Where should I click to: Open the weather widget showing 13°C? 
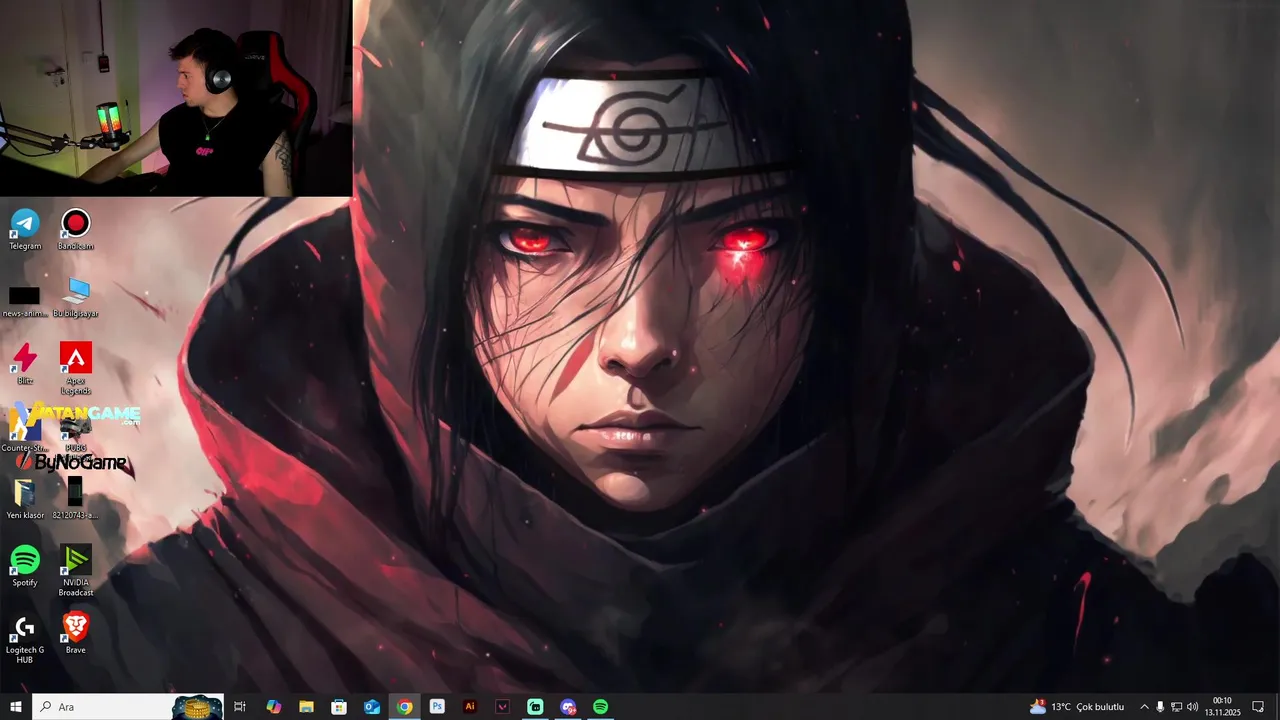pyautogui.click(x=1078, y=707)
